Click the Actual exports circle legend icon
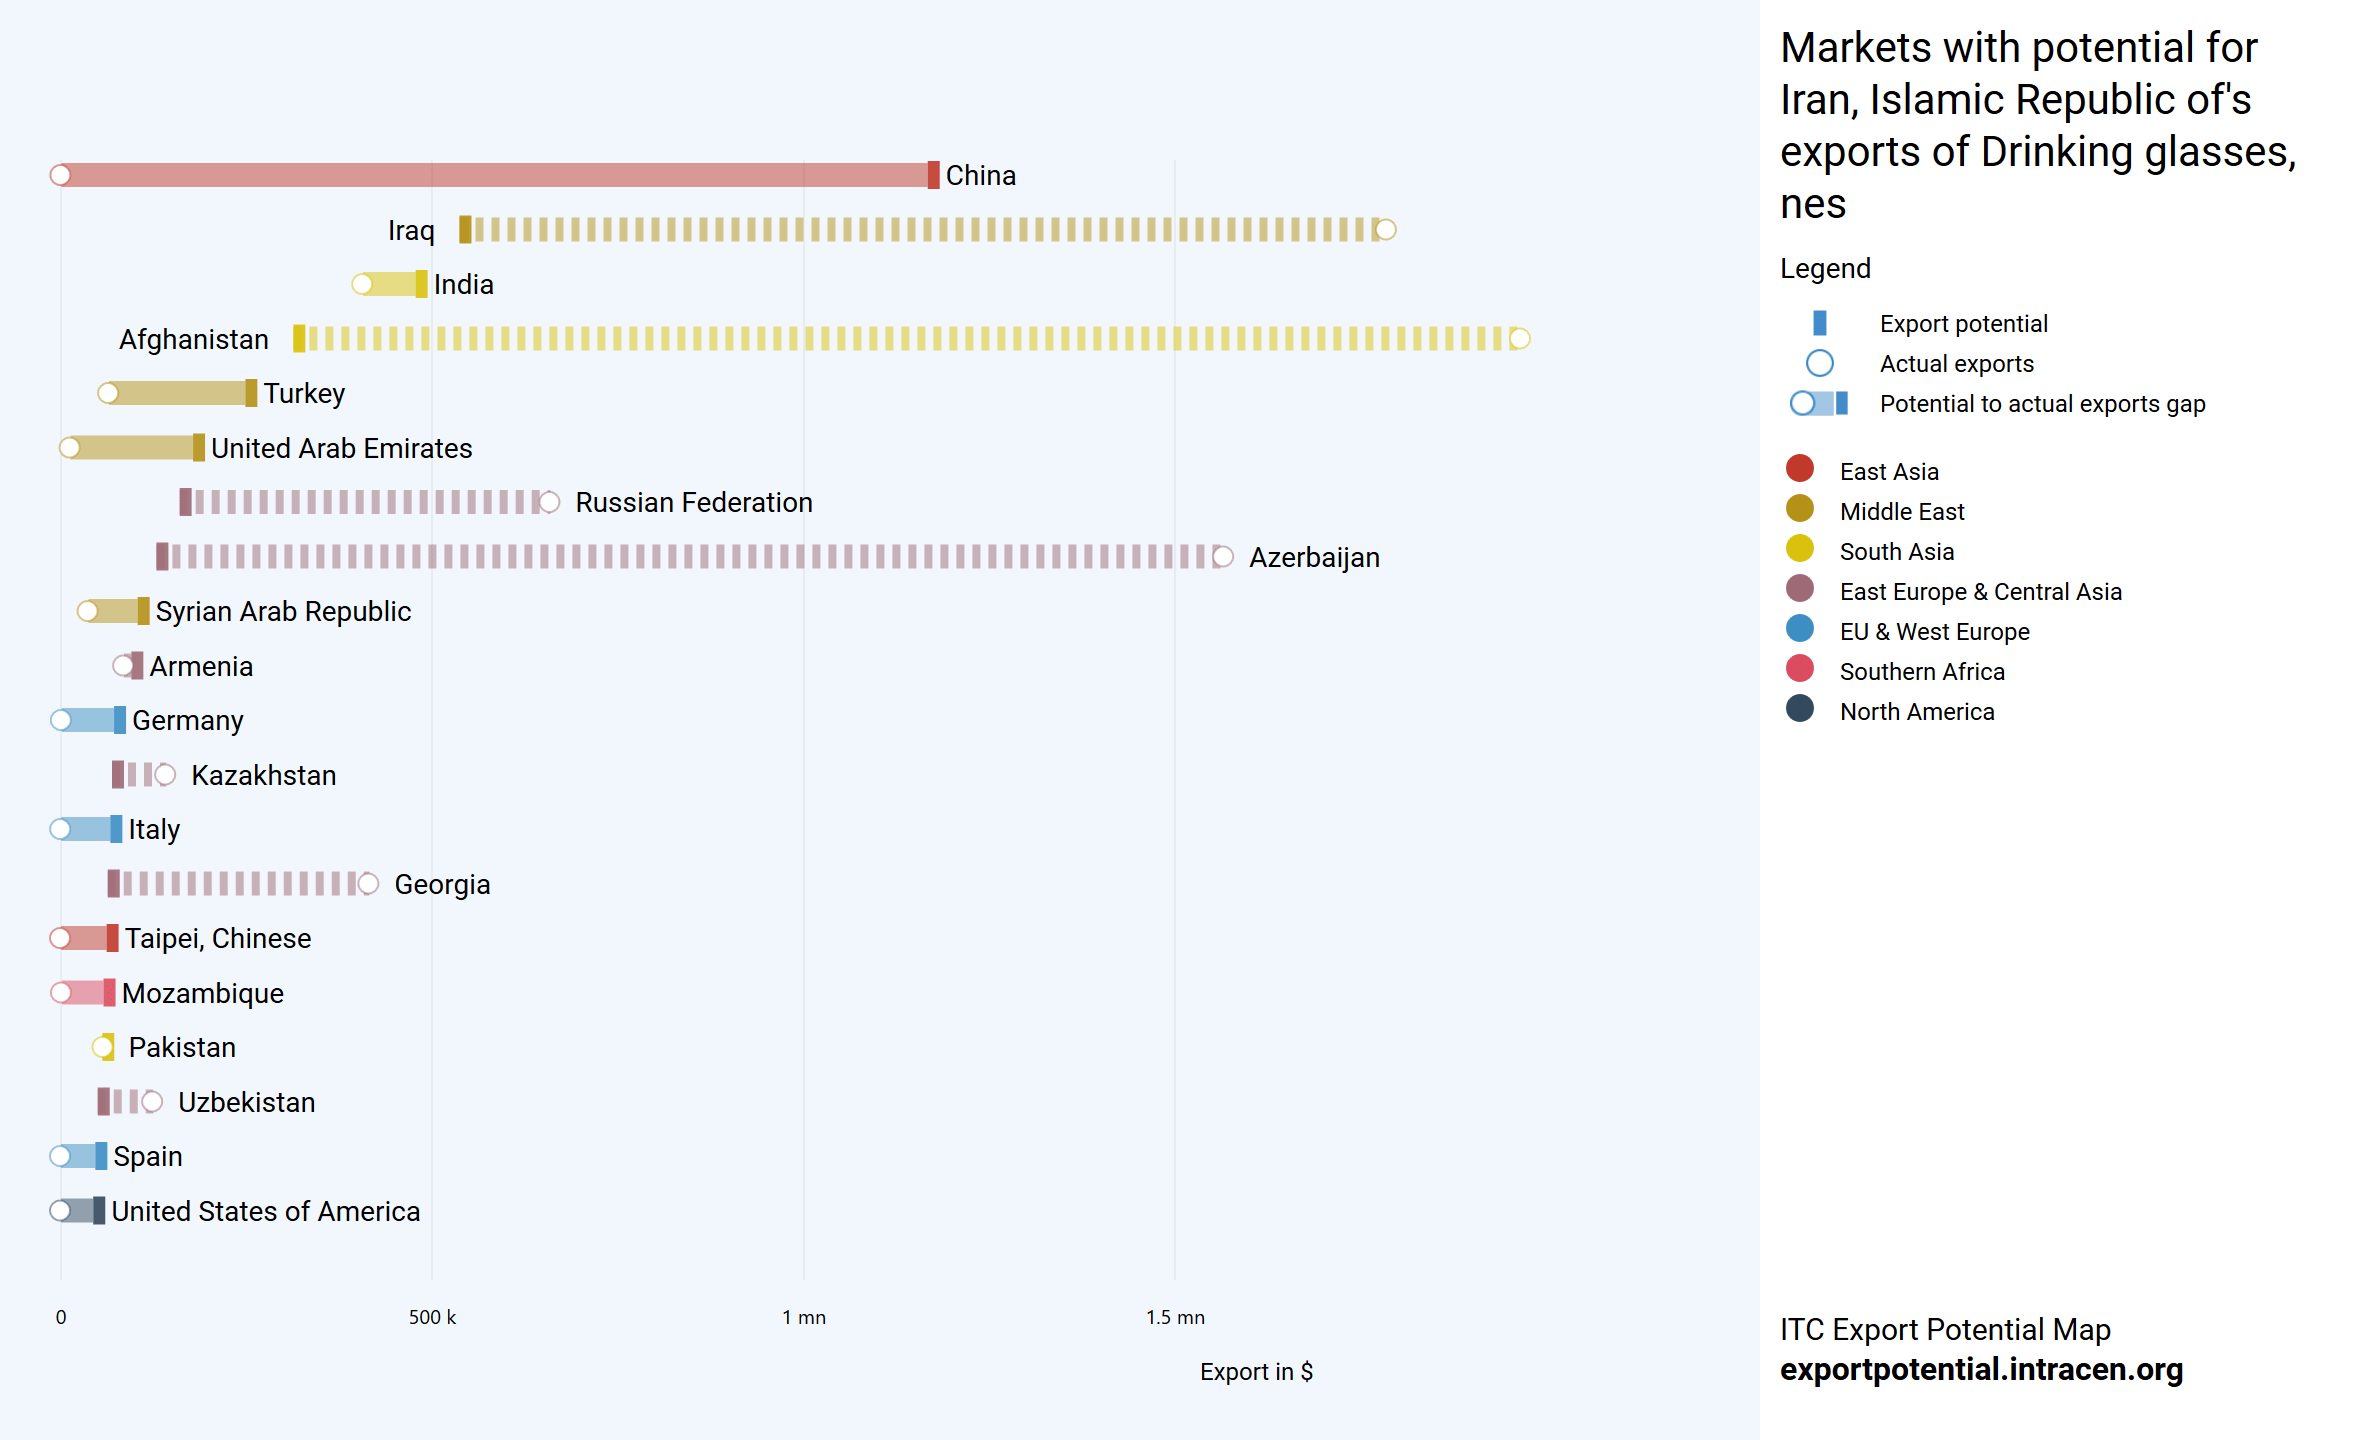 click(x=1819, y=363)
